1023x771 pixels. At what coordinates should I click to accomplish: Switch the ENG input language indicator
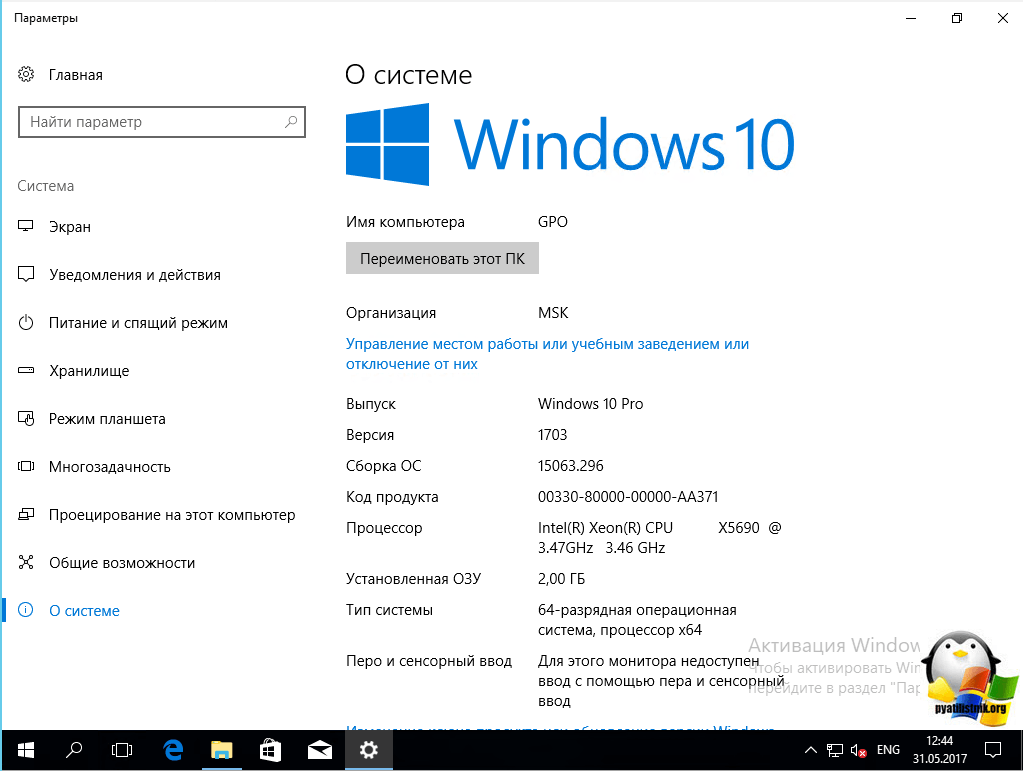pos(888,749)
